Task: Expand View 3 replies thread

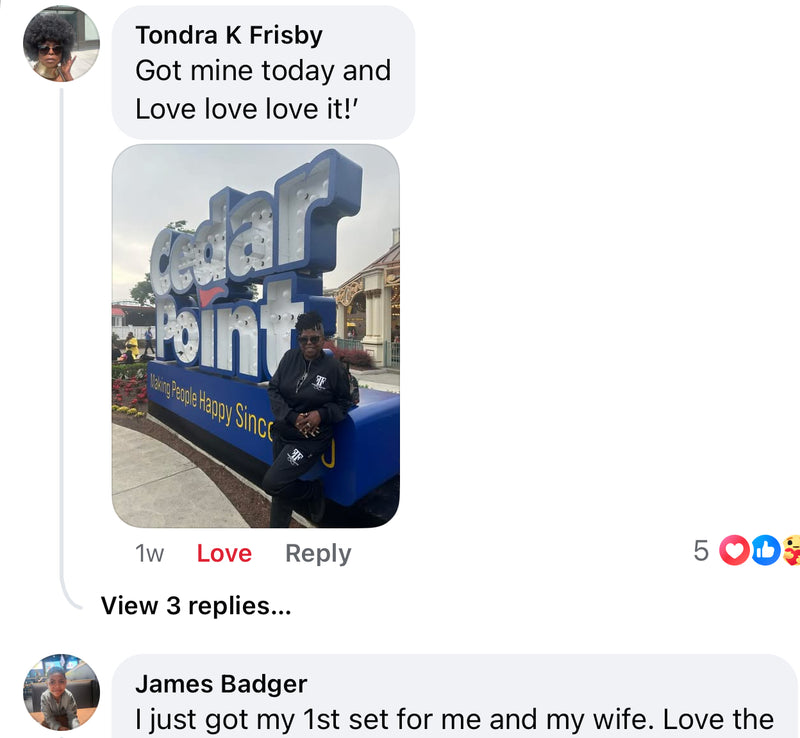Action: [x=196, y=606]
